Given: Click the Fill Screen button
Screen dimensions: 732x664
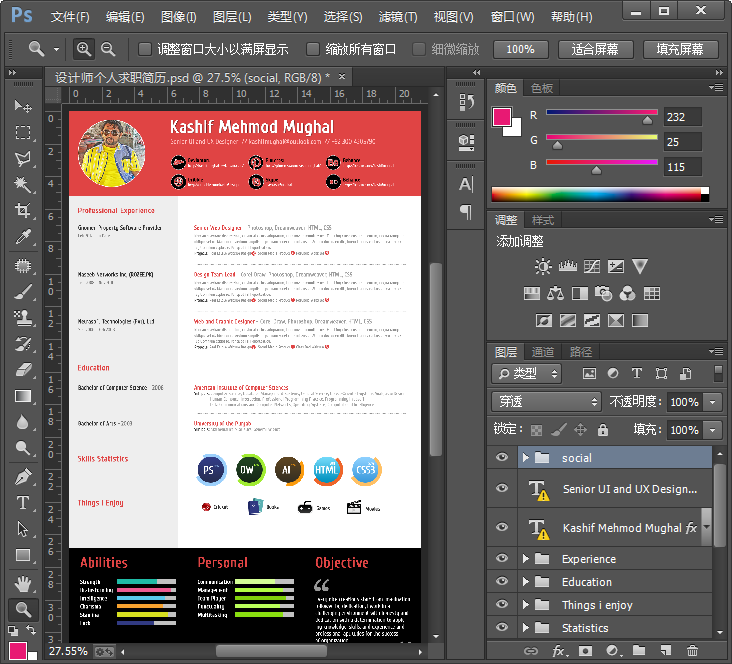Looking at the screenshot, I should tap(679, 49).
